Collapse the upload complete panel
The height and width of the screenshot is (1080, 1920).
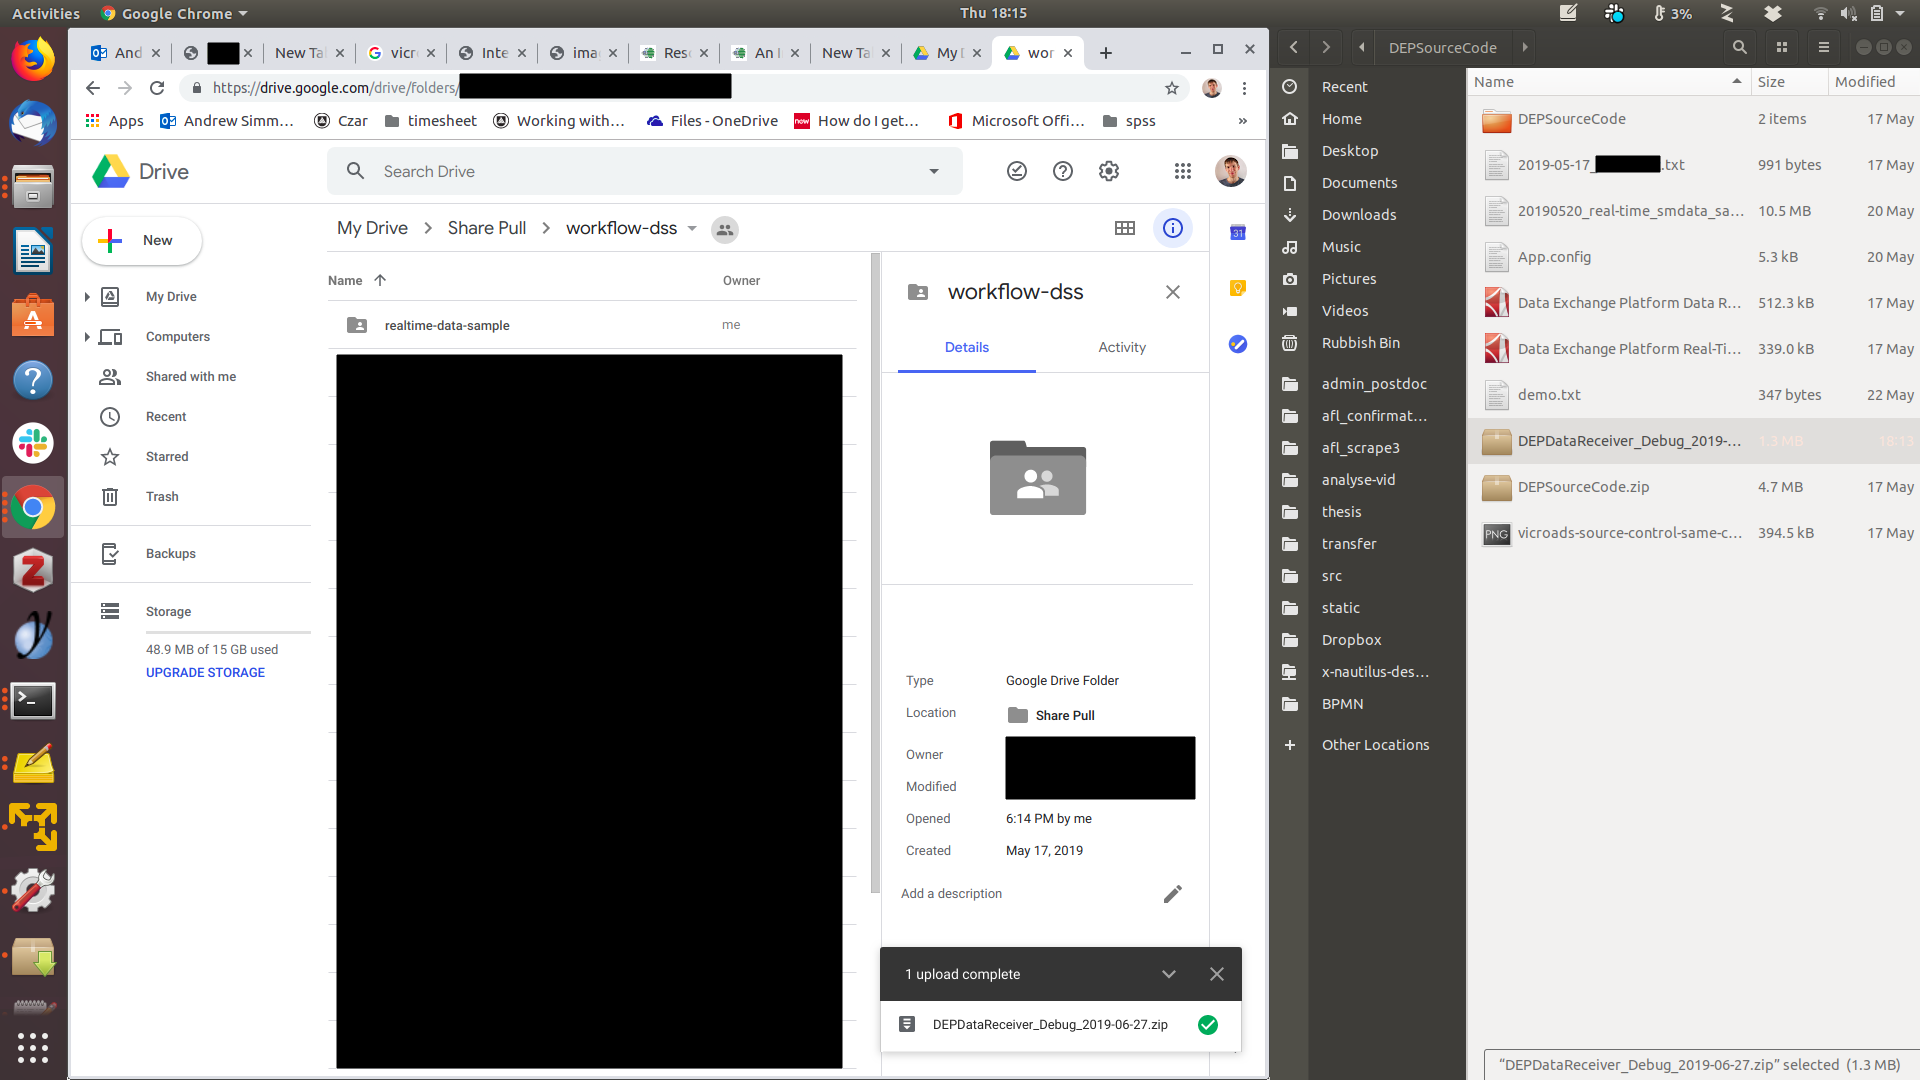click(1168, 974)
